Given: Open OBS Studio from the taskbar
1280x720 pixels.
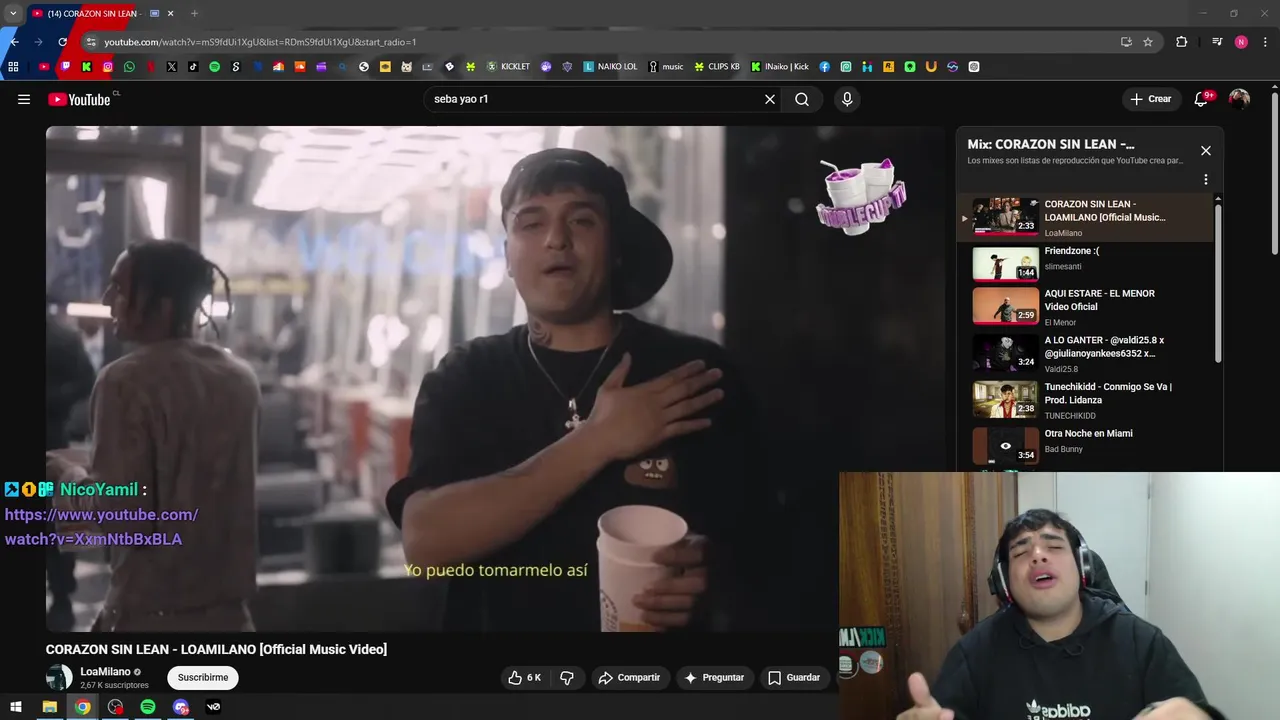Looking at the screenshot, I should point(115,707).
